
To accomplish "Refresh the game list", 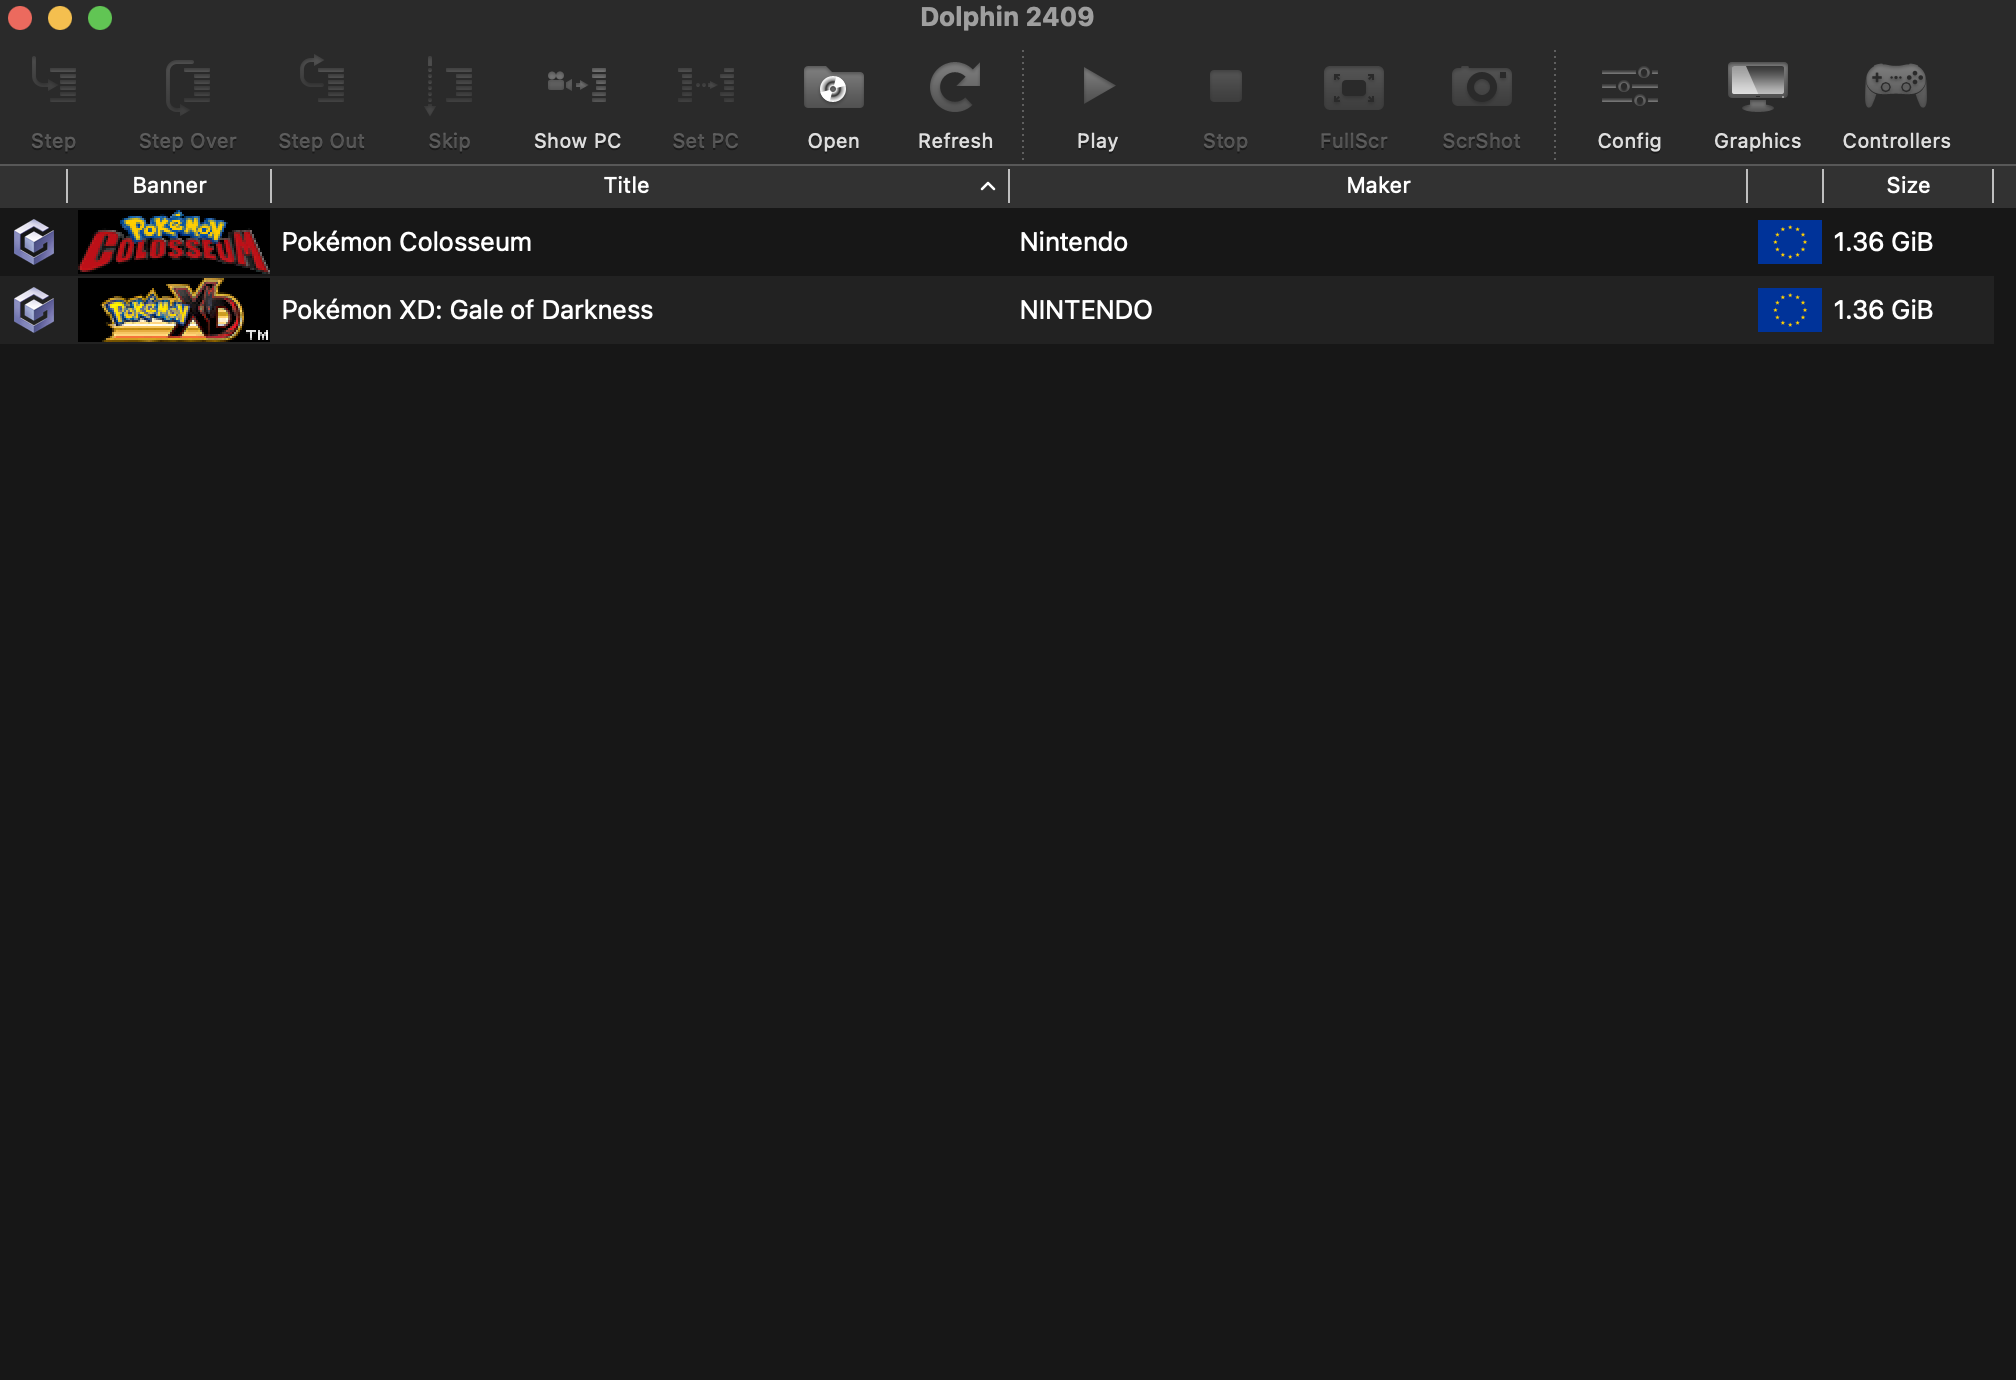I will pyautogui.click(x=955, y=87).
